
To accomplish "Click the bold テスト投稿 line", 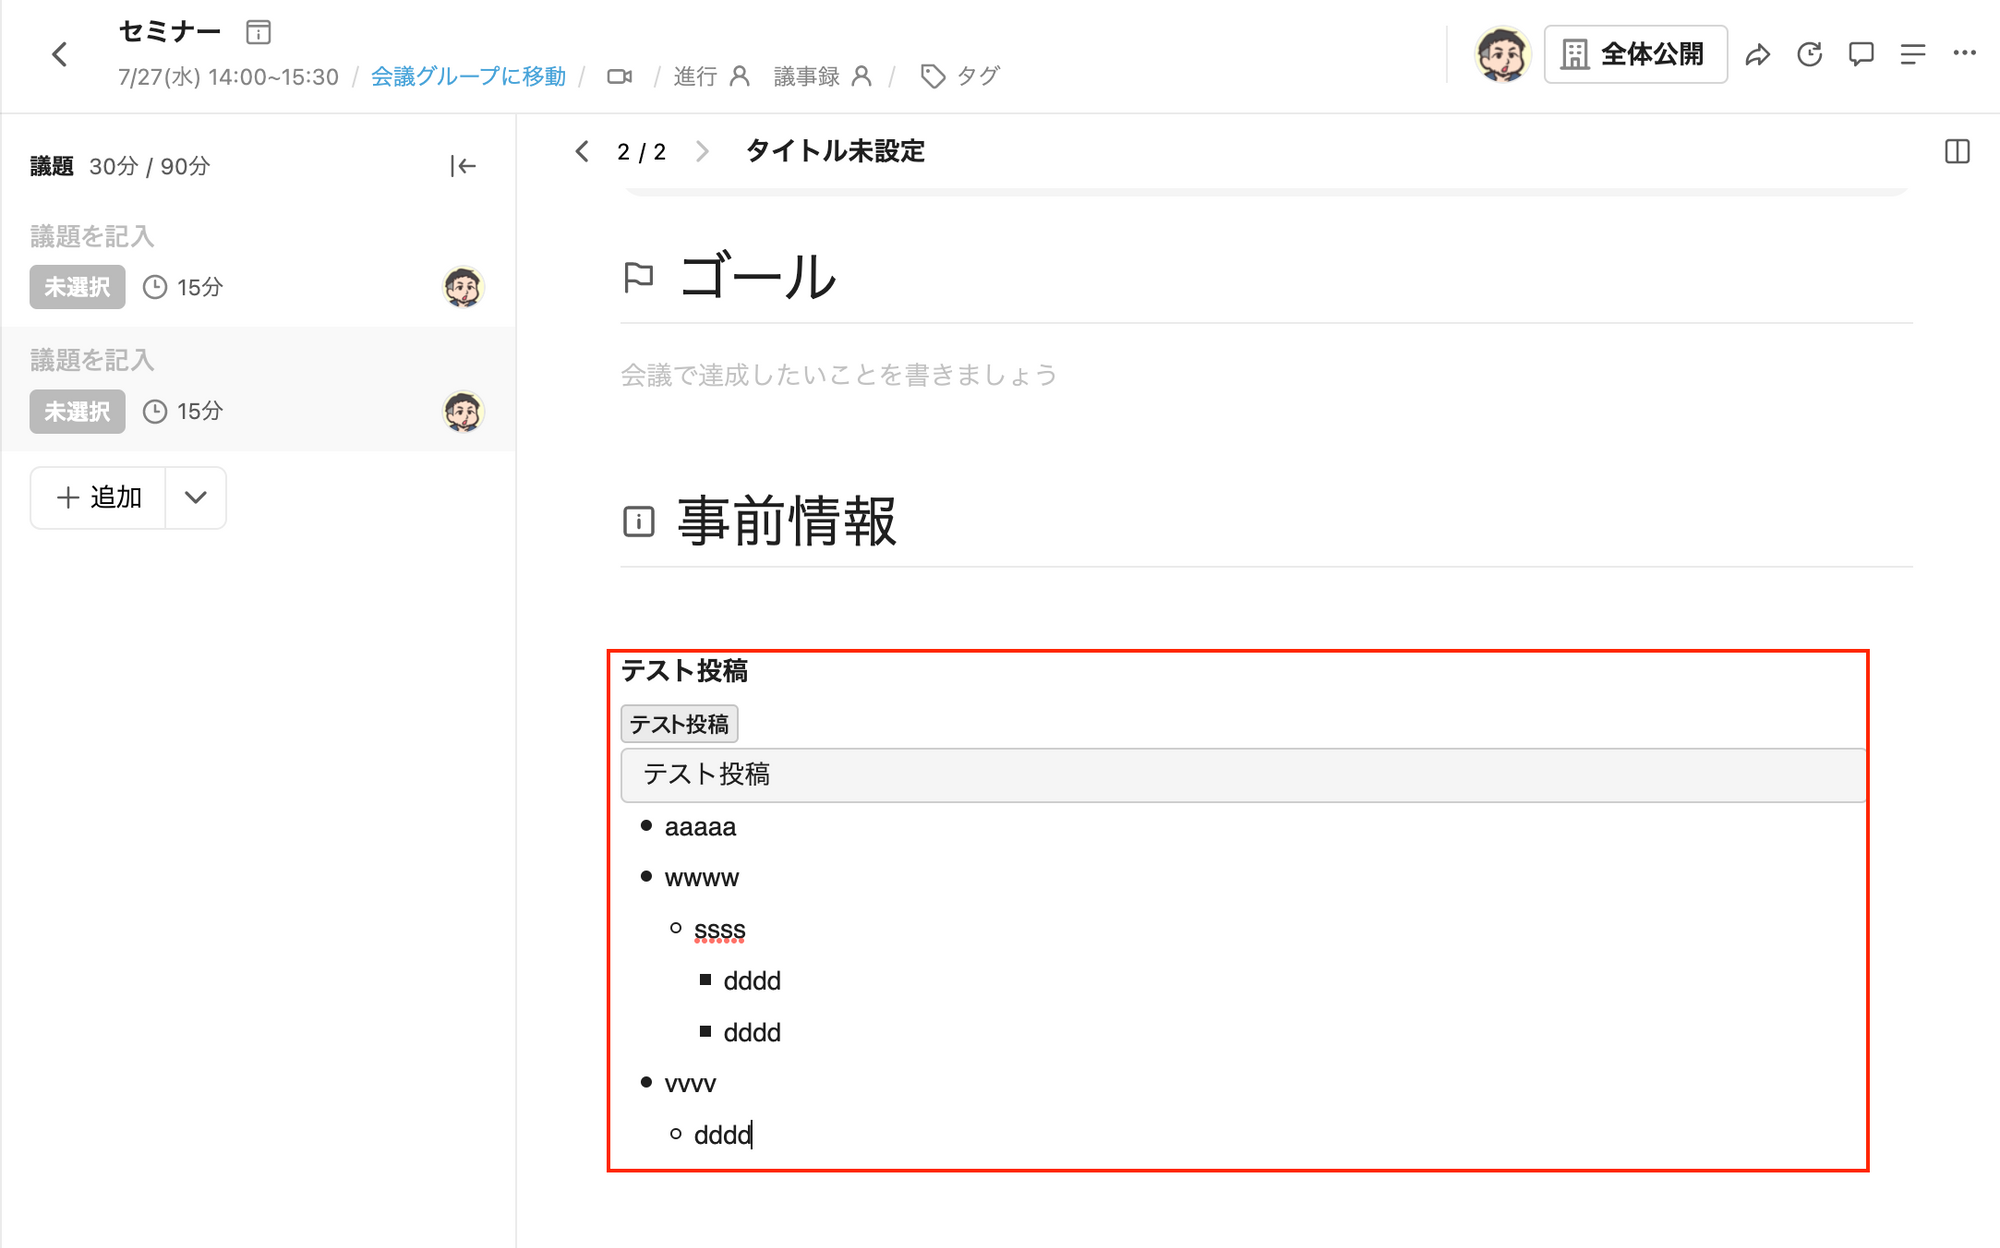I will pos(684,671).
